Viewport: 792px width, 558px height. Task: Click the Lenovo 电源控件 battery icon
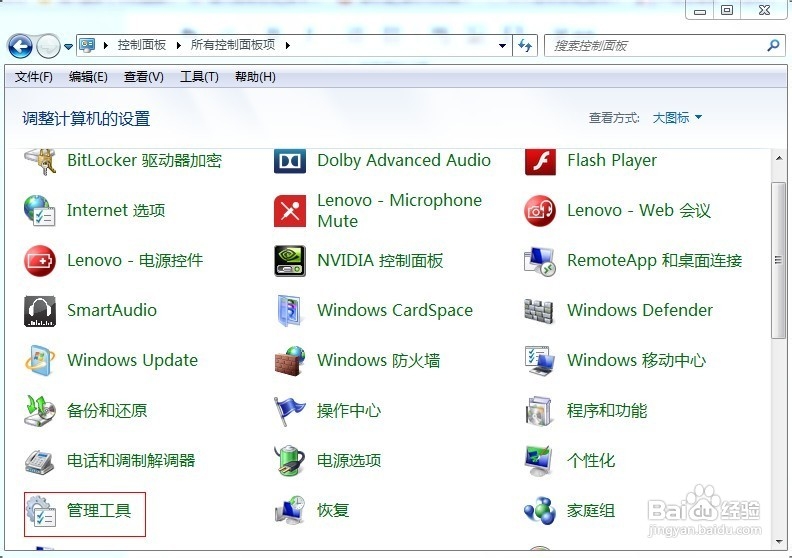coord(40,261)
